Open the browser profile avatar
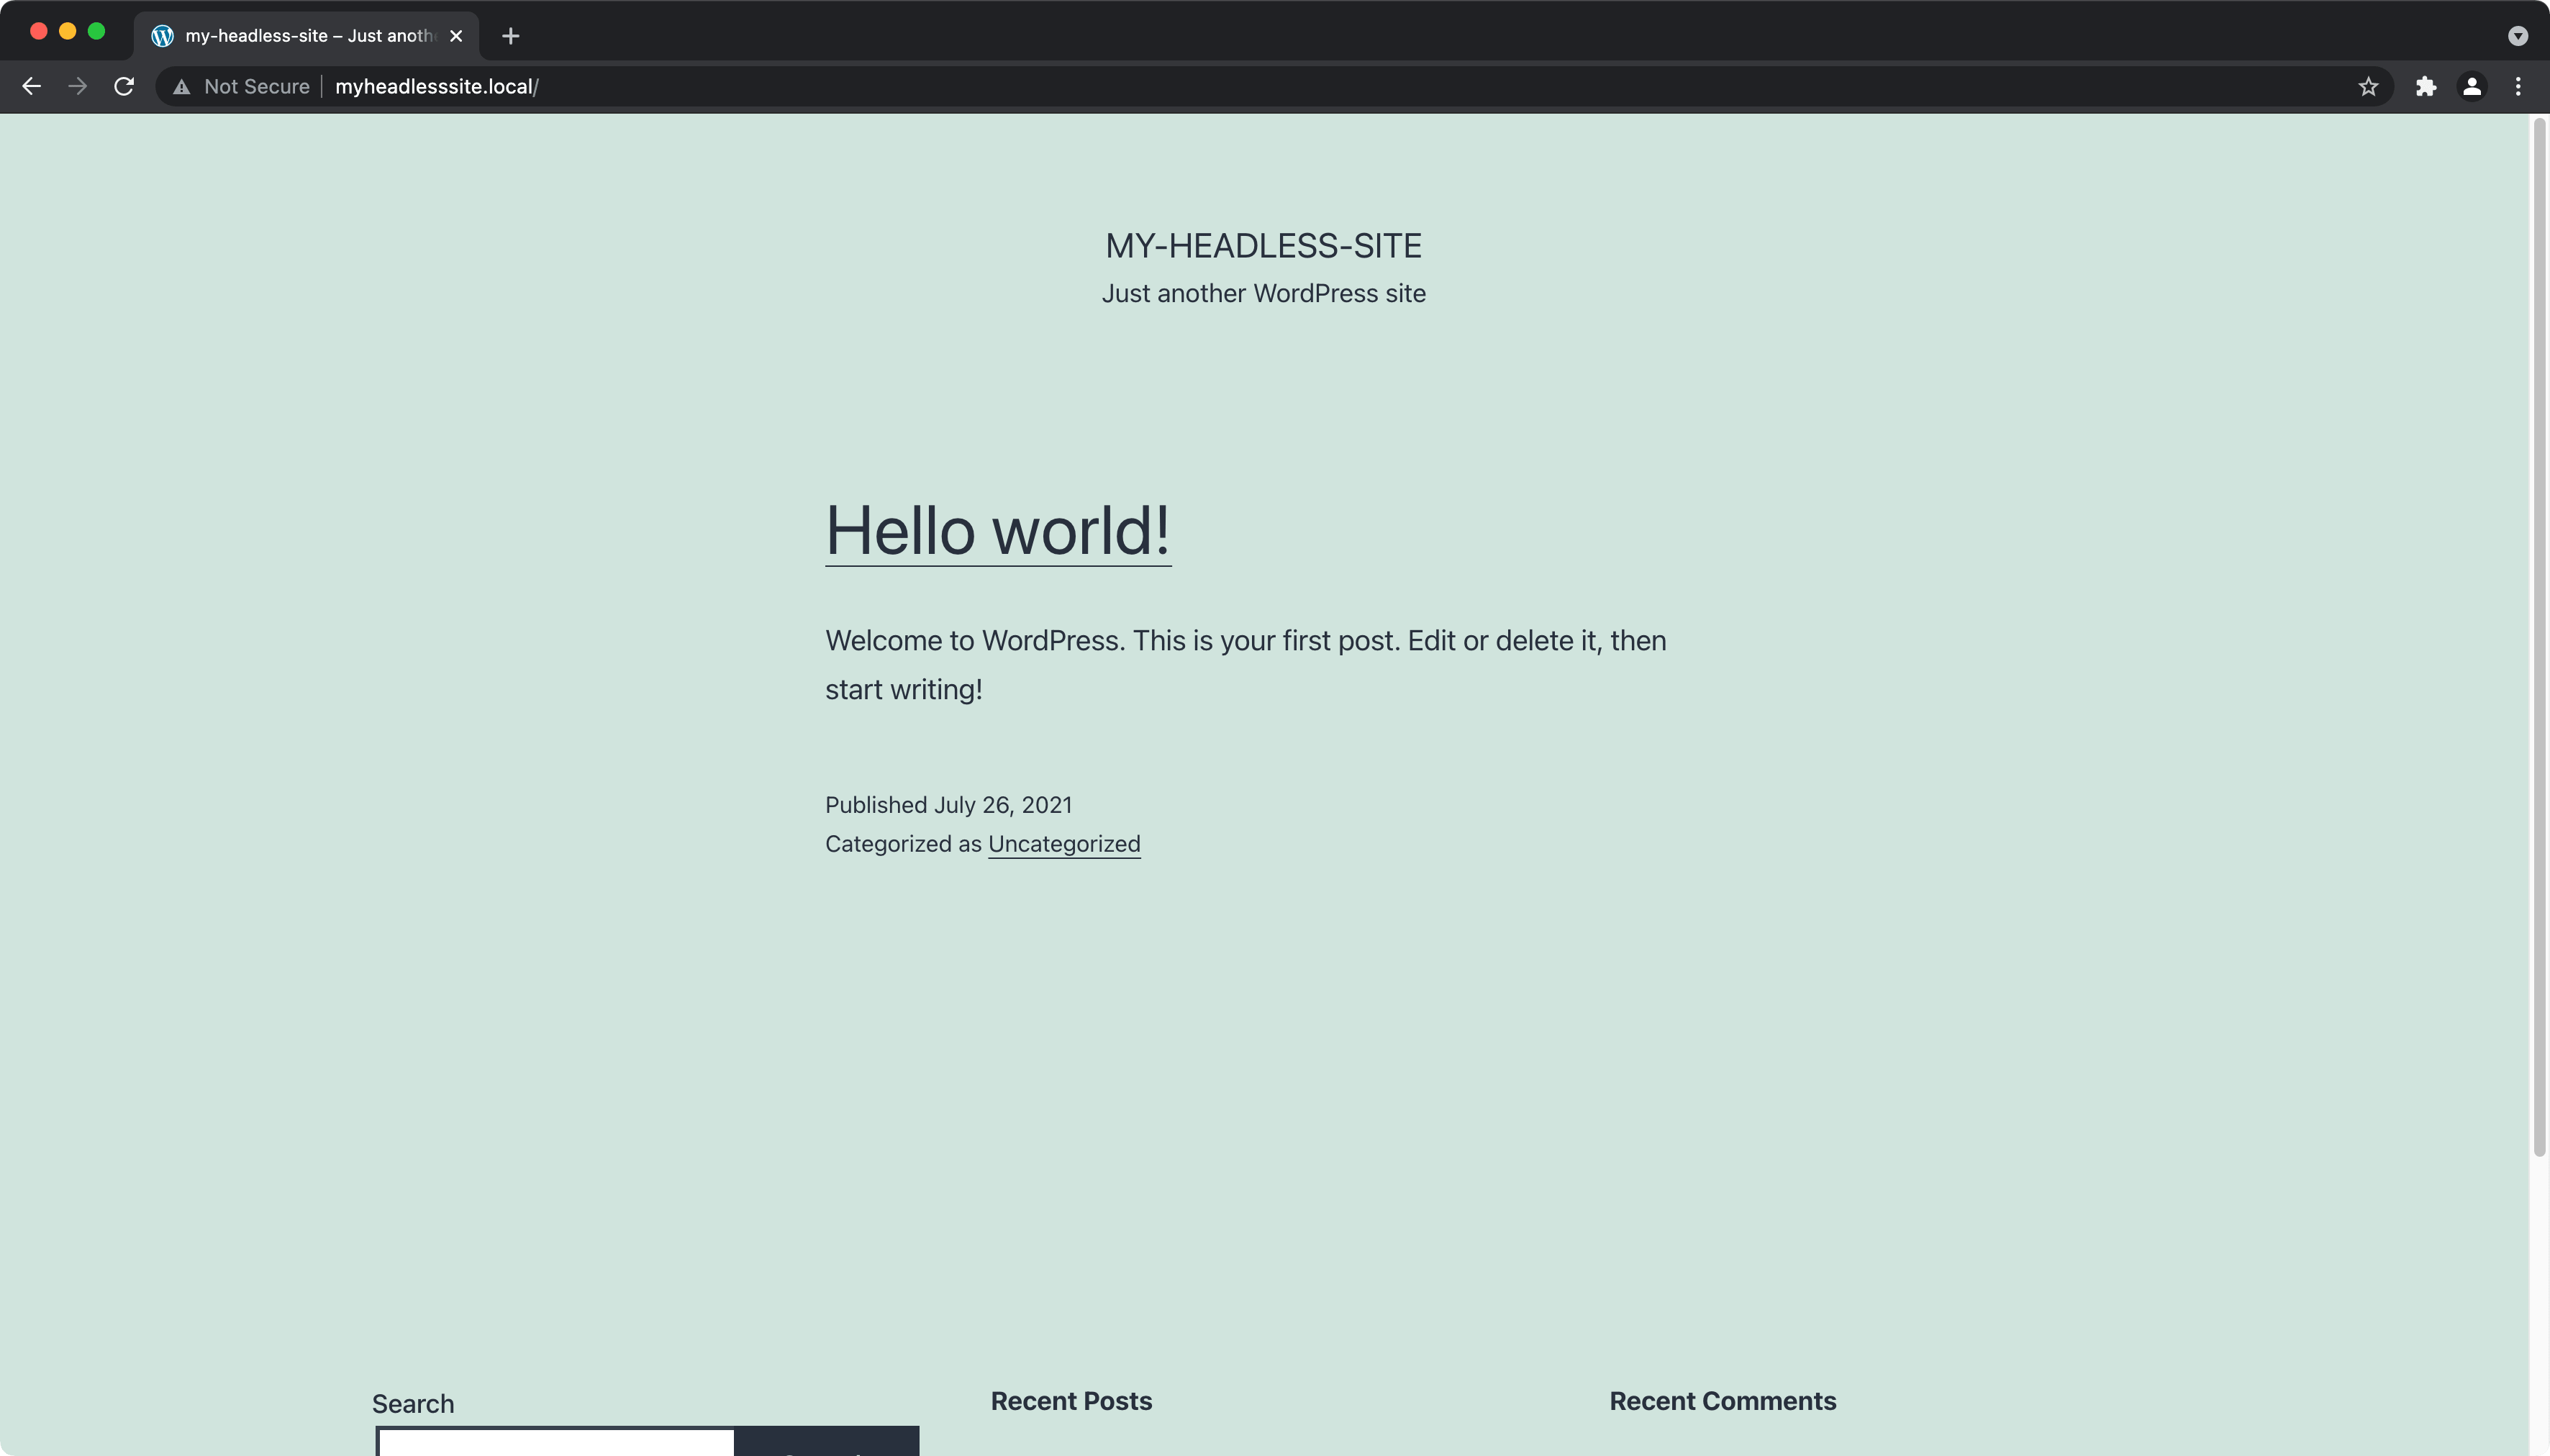 click(2472, 87)
